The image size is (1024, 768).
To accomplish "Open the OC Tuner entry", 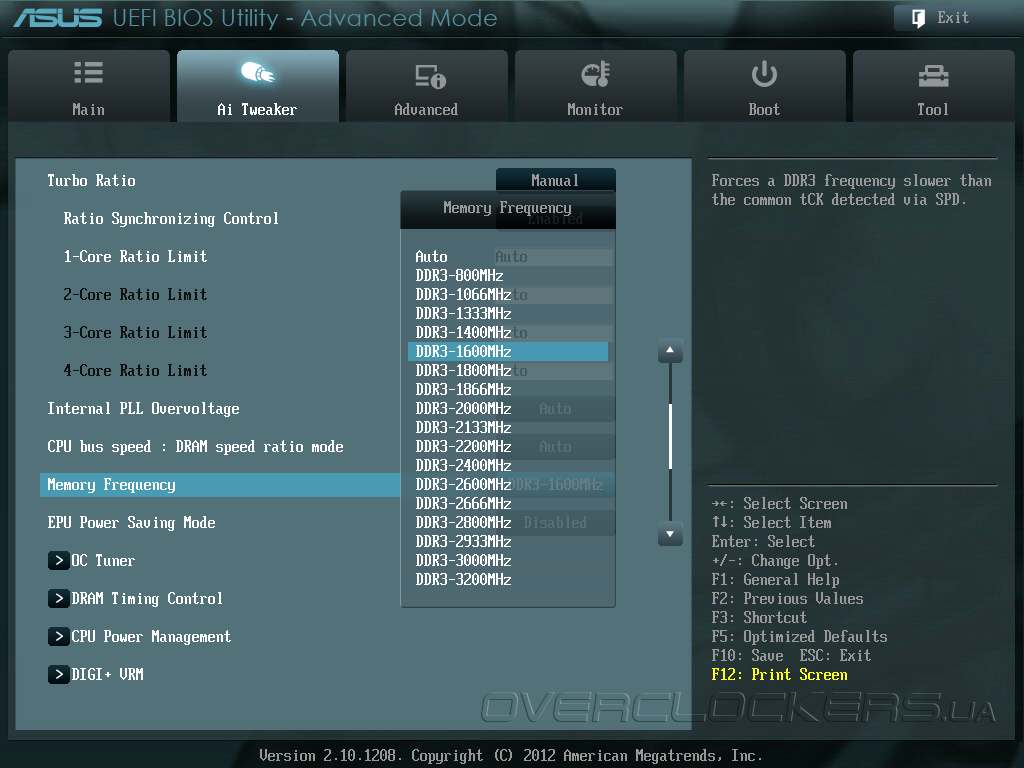I will [x=103, y=560].
